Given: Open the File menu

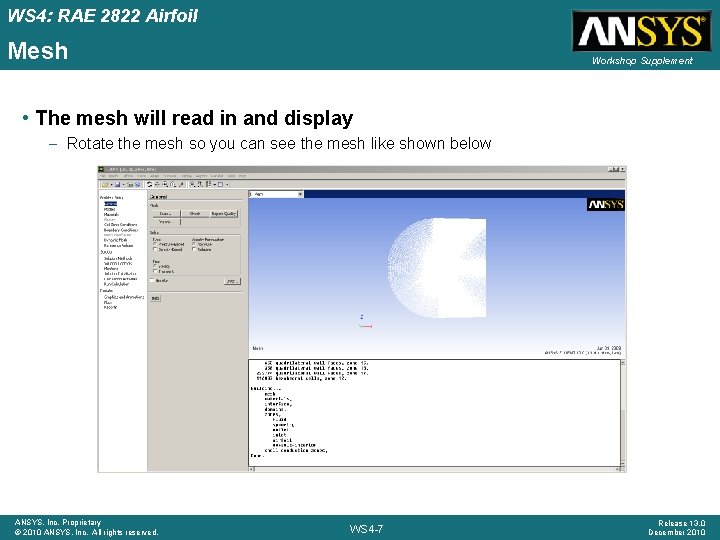Looking at the screenshot, I should tap(102, 176).
